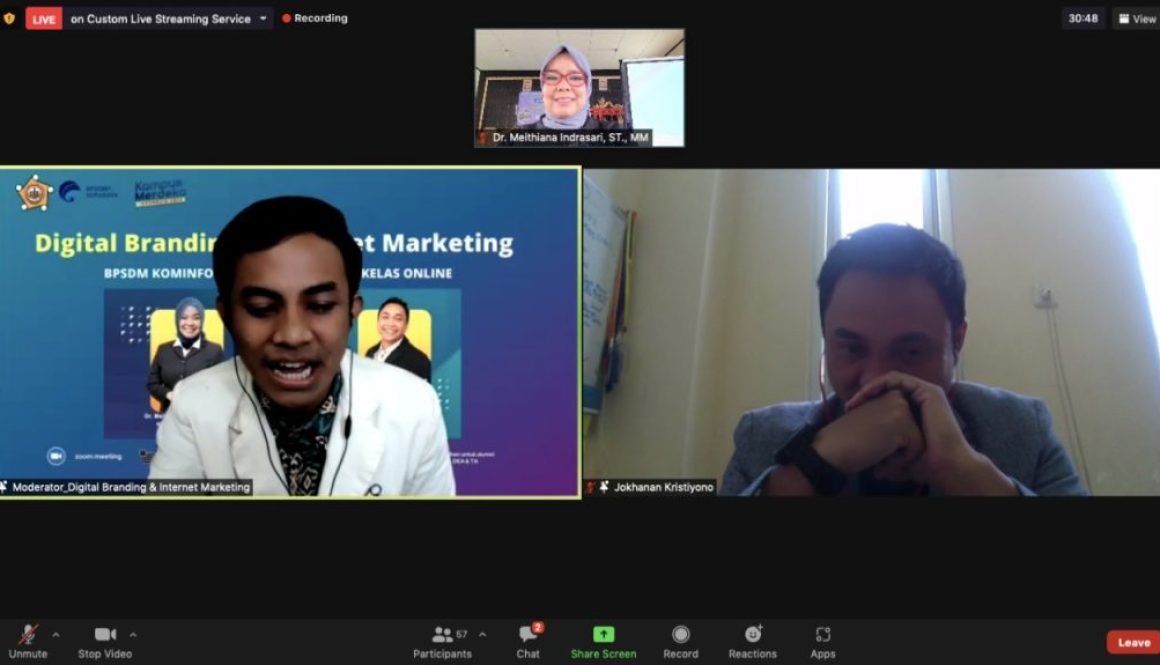The height and width of the screenshot is (665, 1160).
Task: Open the Apps panel
Action: [823, 640]
